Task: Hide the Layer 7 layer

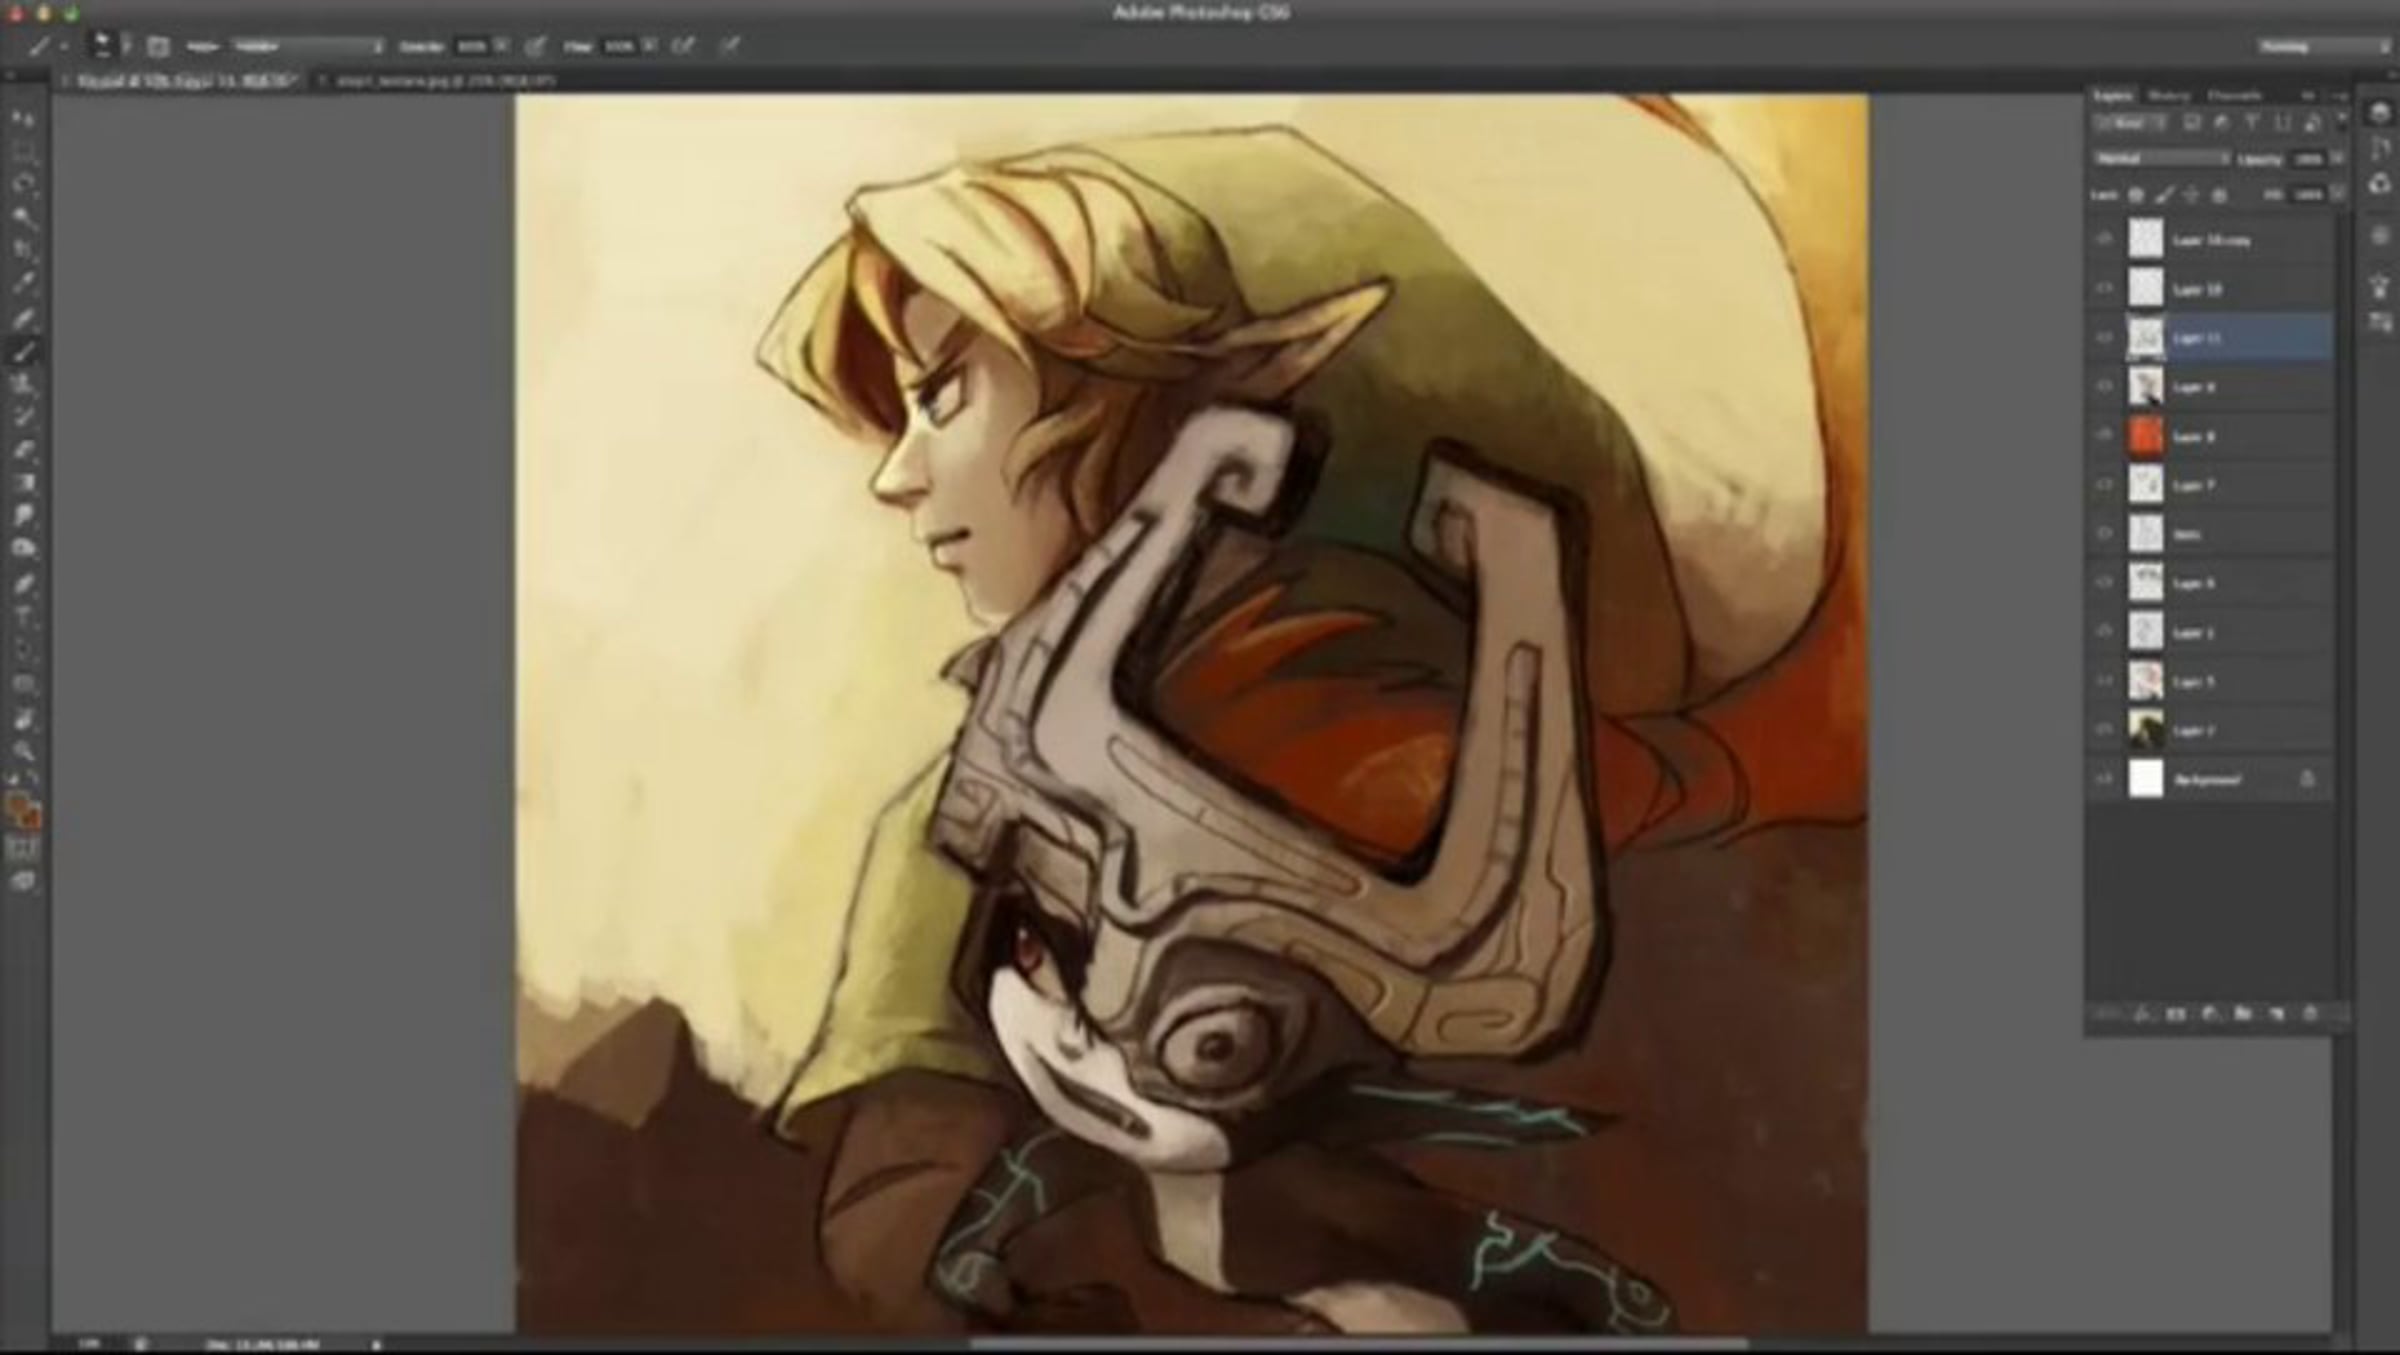Action: [2105, 485]
